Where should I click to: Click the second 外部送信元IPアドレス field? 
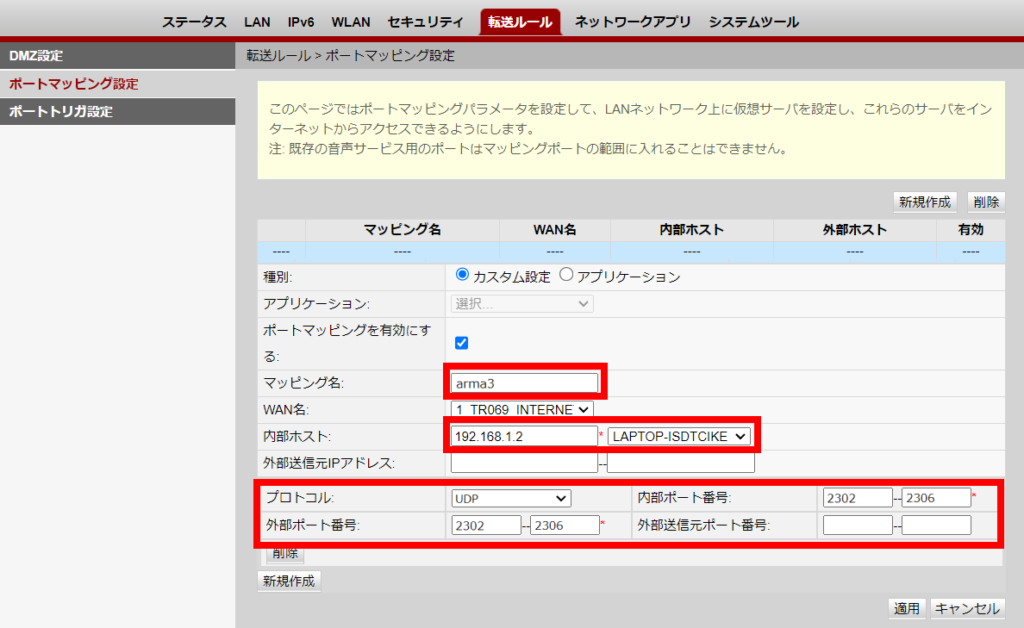click(x=681, y=463)
